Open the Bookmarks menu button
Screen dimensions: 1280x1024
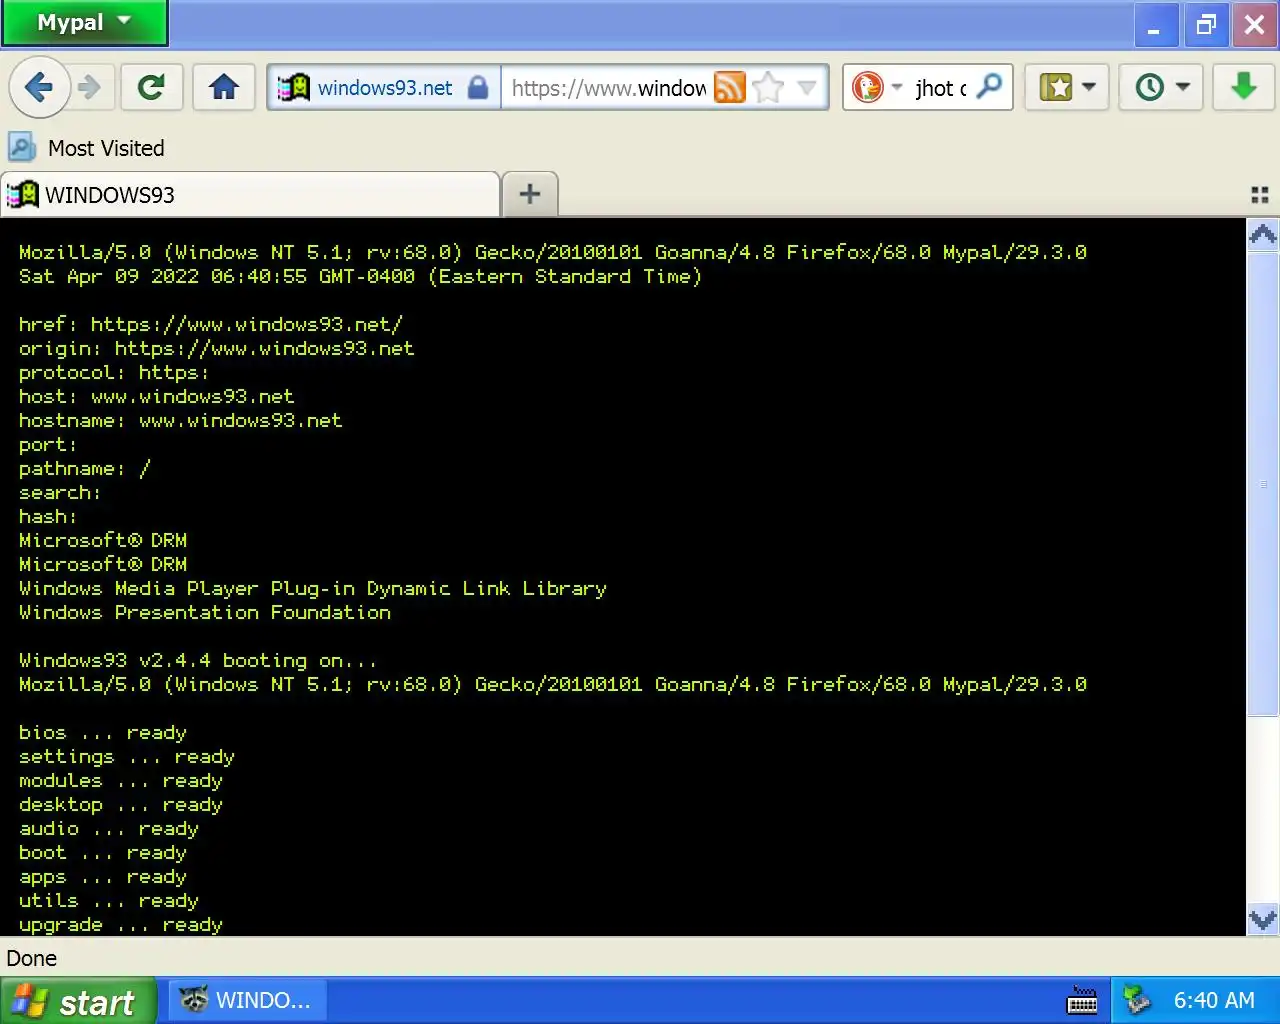point(1056,88)
